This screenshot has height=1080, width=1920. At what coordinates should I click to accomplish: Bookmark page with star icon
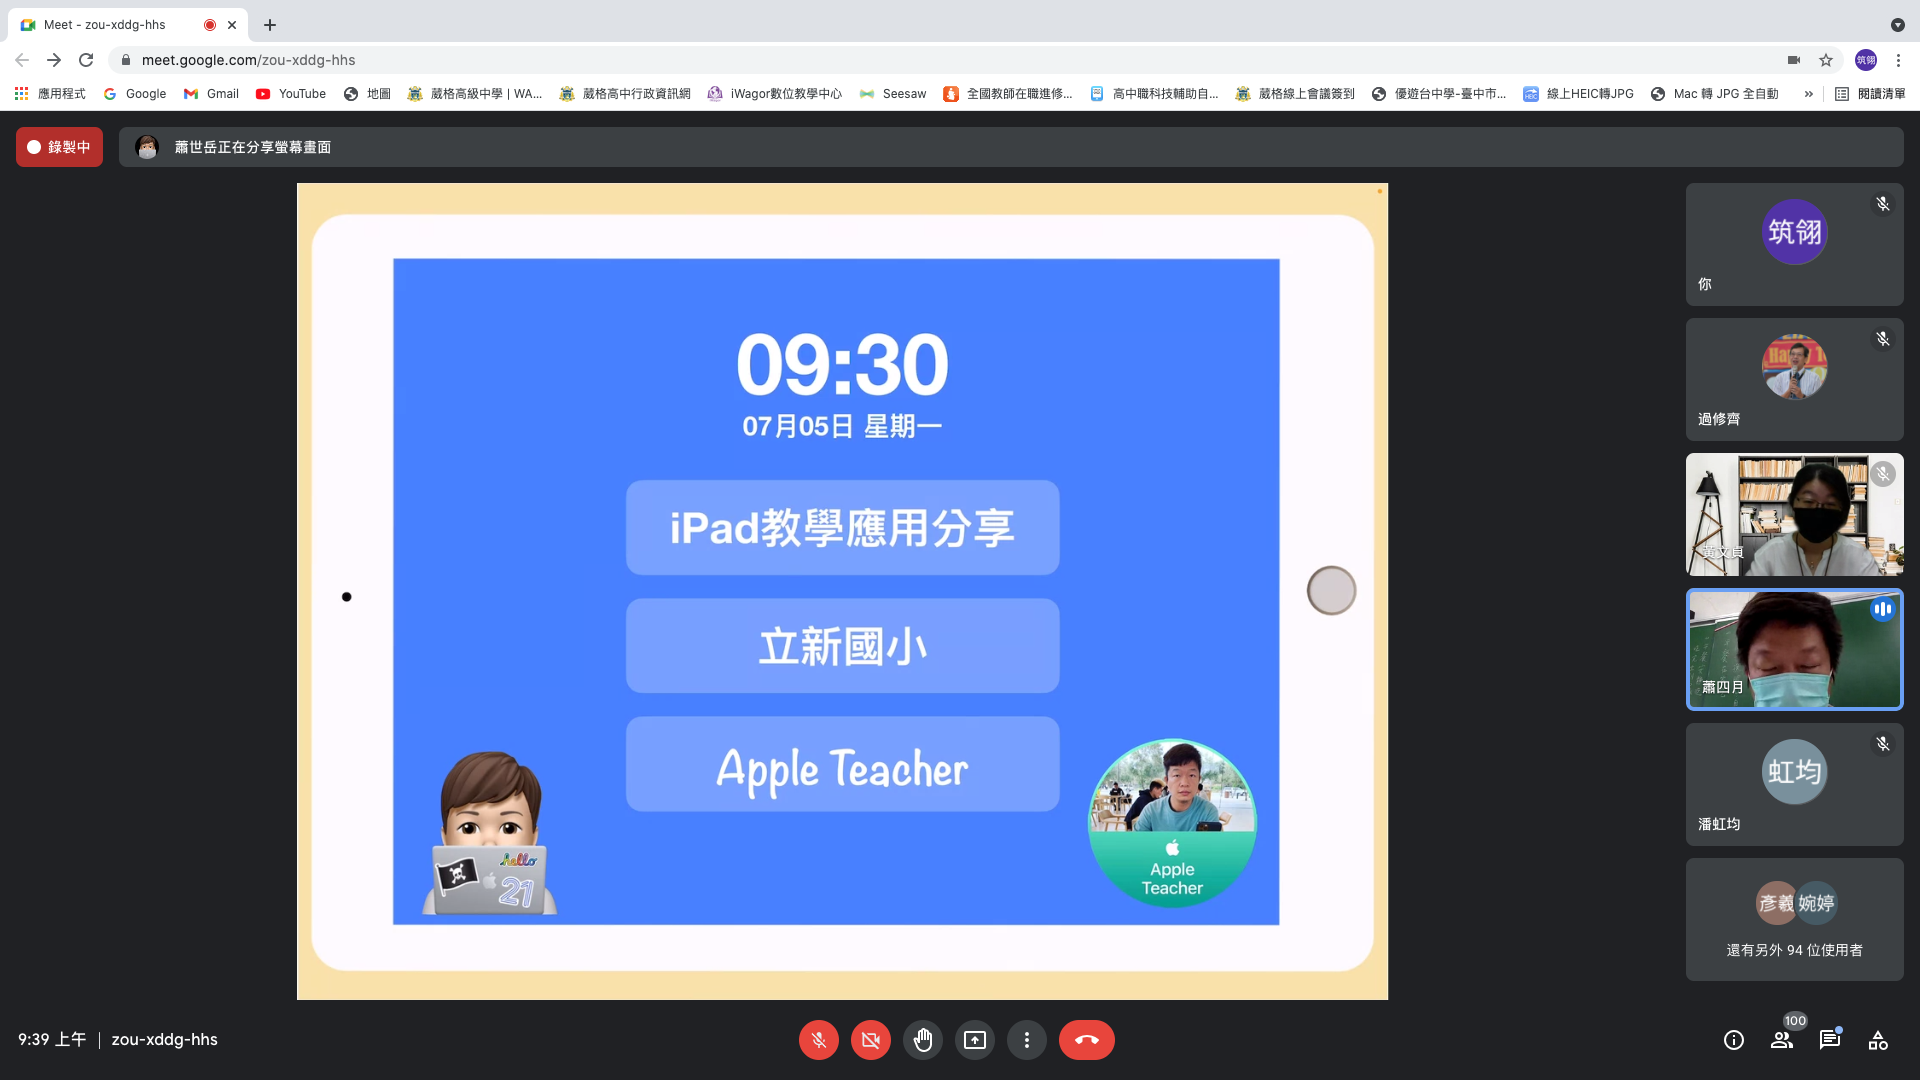coord(1826,60)
